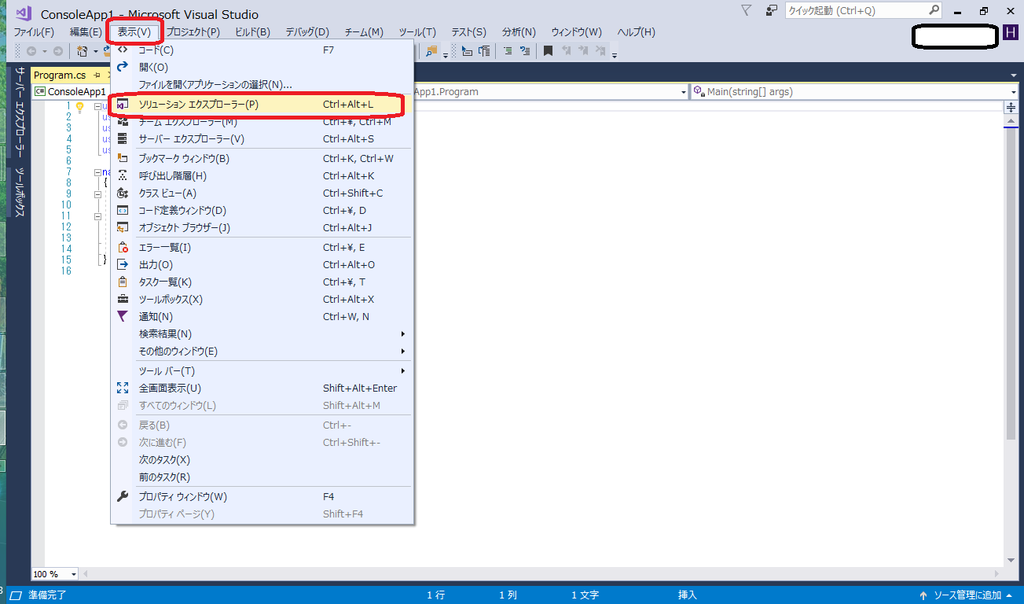Open 出力(O) window from the menu

(262, 264)
